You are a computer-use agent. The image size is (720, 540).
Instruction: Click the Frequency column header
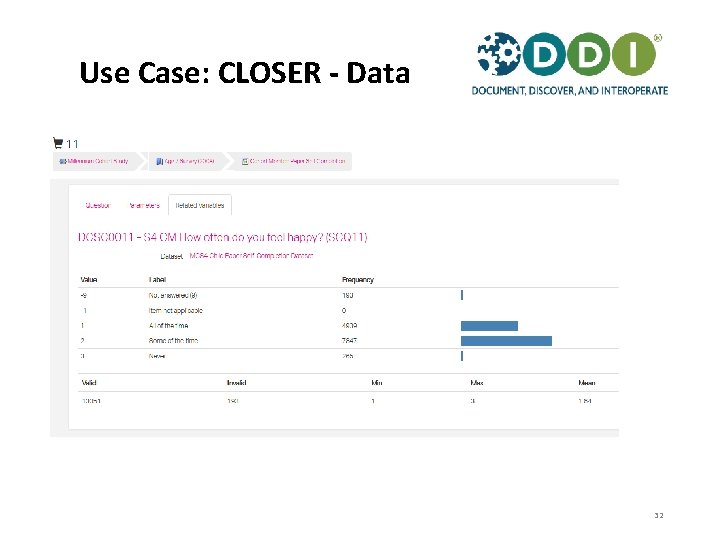click(358, 279)
